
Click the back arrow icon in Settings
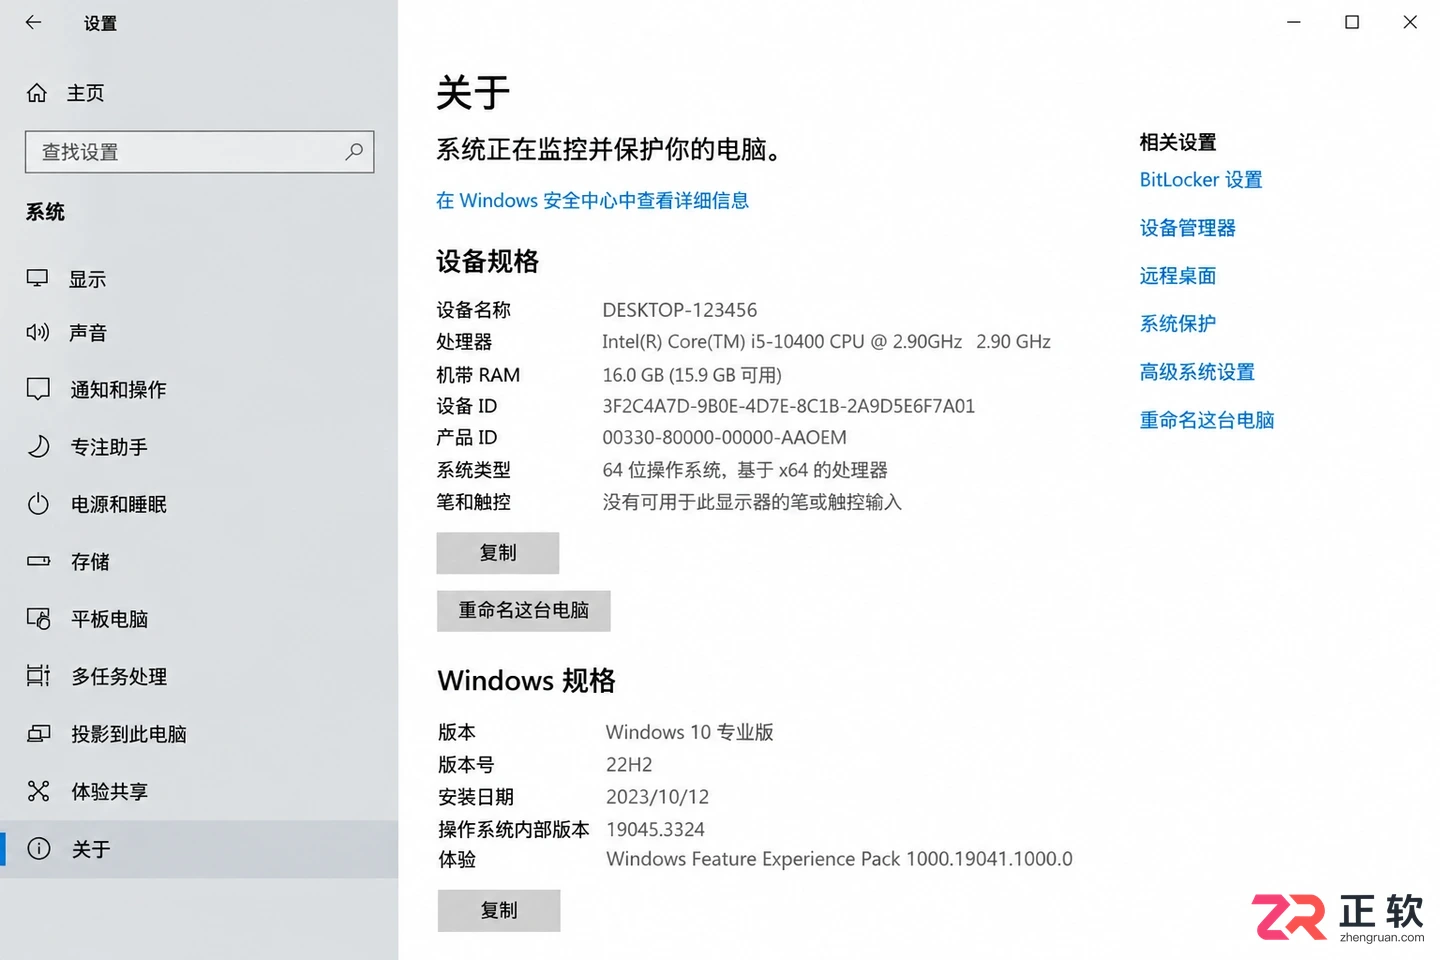pos(34,22)
